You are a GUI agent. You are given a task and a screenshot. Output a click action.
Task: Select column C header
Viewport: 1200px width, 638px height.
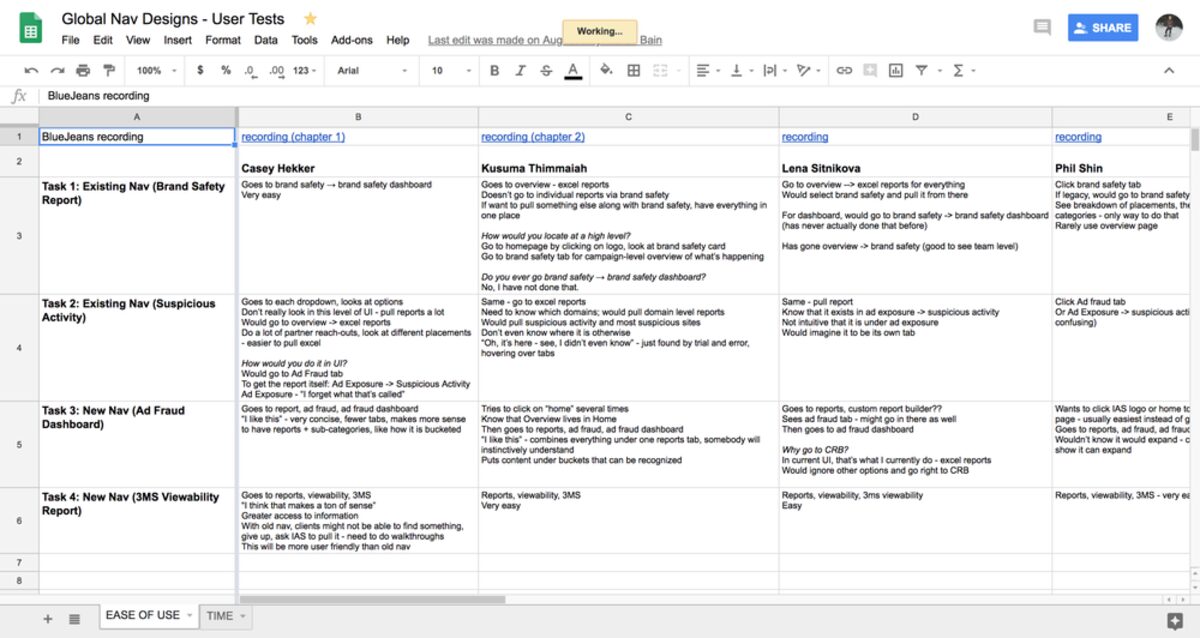point(628,117)
